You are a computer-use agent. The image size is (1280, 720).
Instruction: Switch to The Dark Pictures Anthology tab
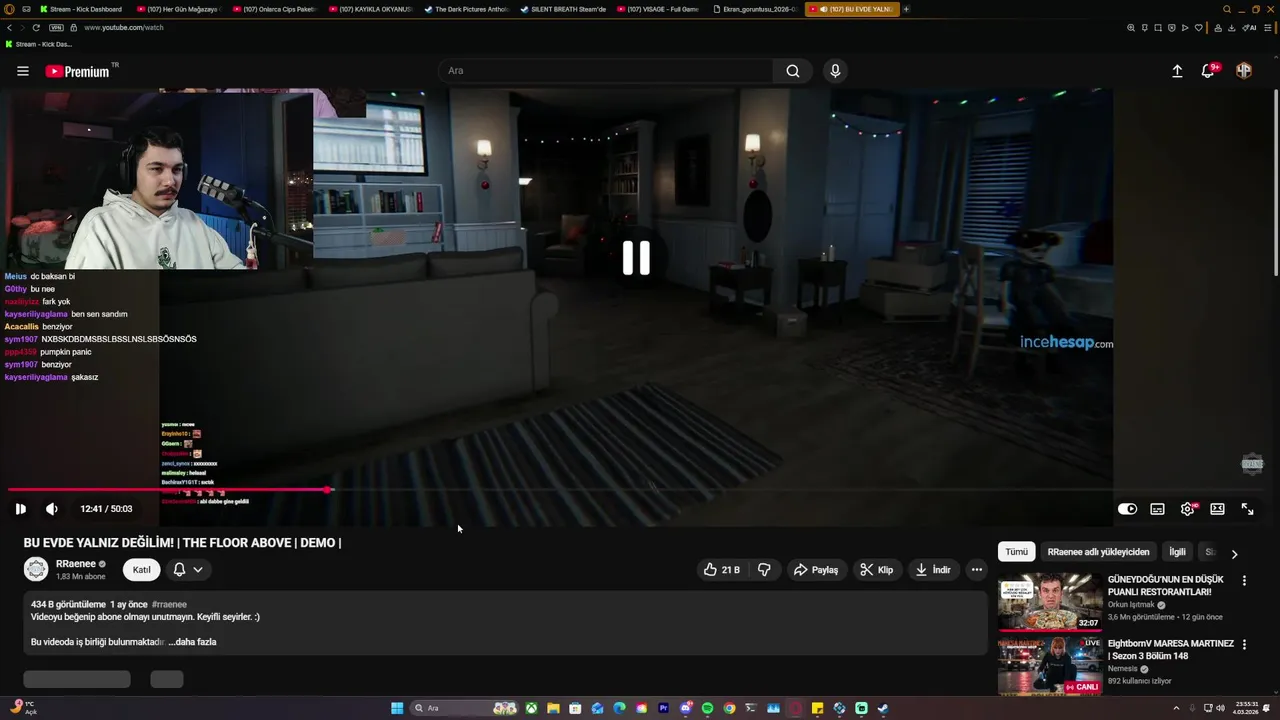click(x=467, y=9)
